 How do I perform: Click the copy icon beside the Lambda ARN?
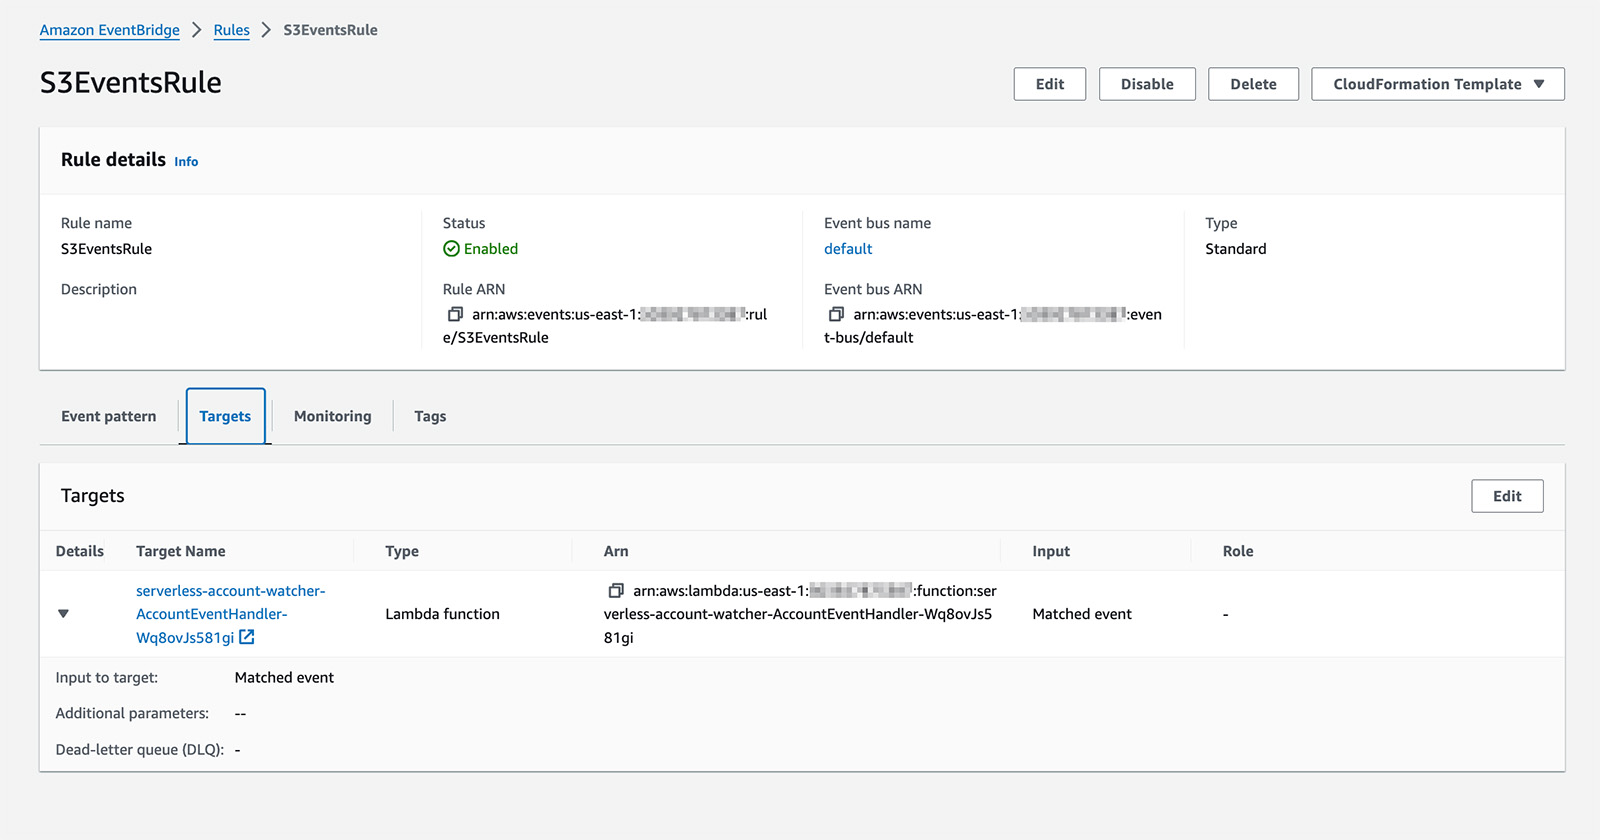point(616,591)
